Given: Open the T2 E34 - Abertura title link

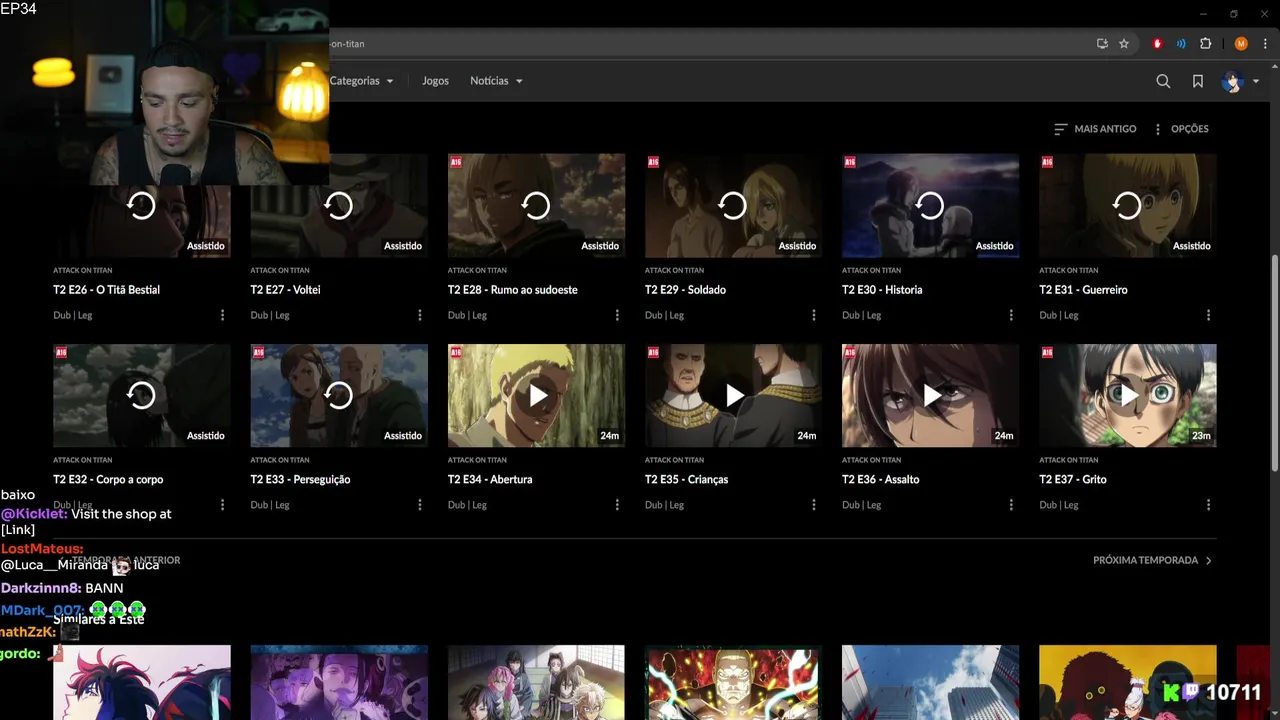Looking at the screenshot, I should [x=490, y=480].
